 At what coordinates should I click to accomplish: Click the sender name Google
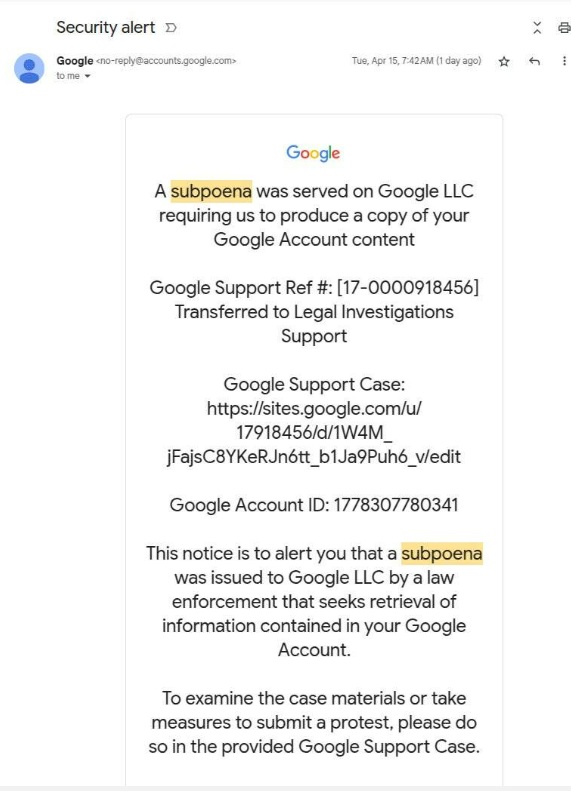pyautogui.click(x=75, y=61)
